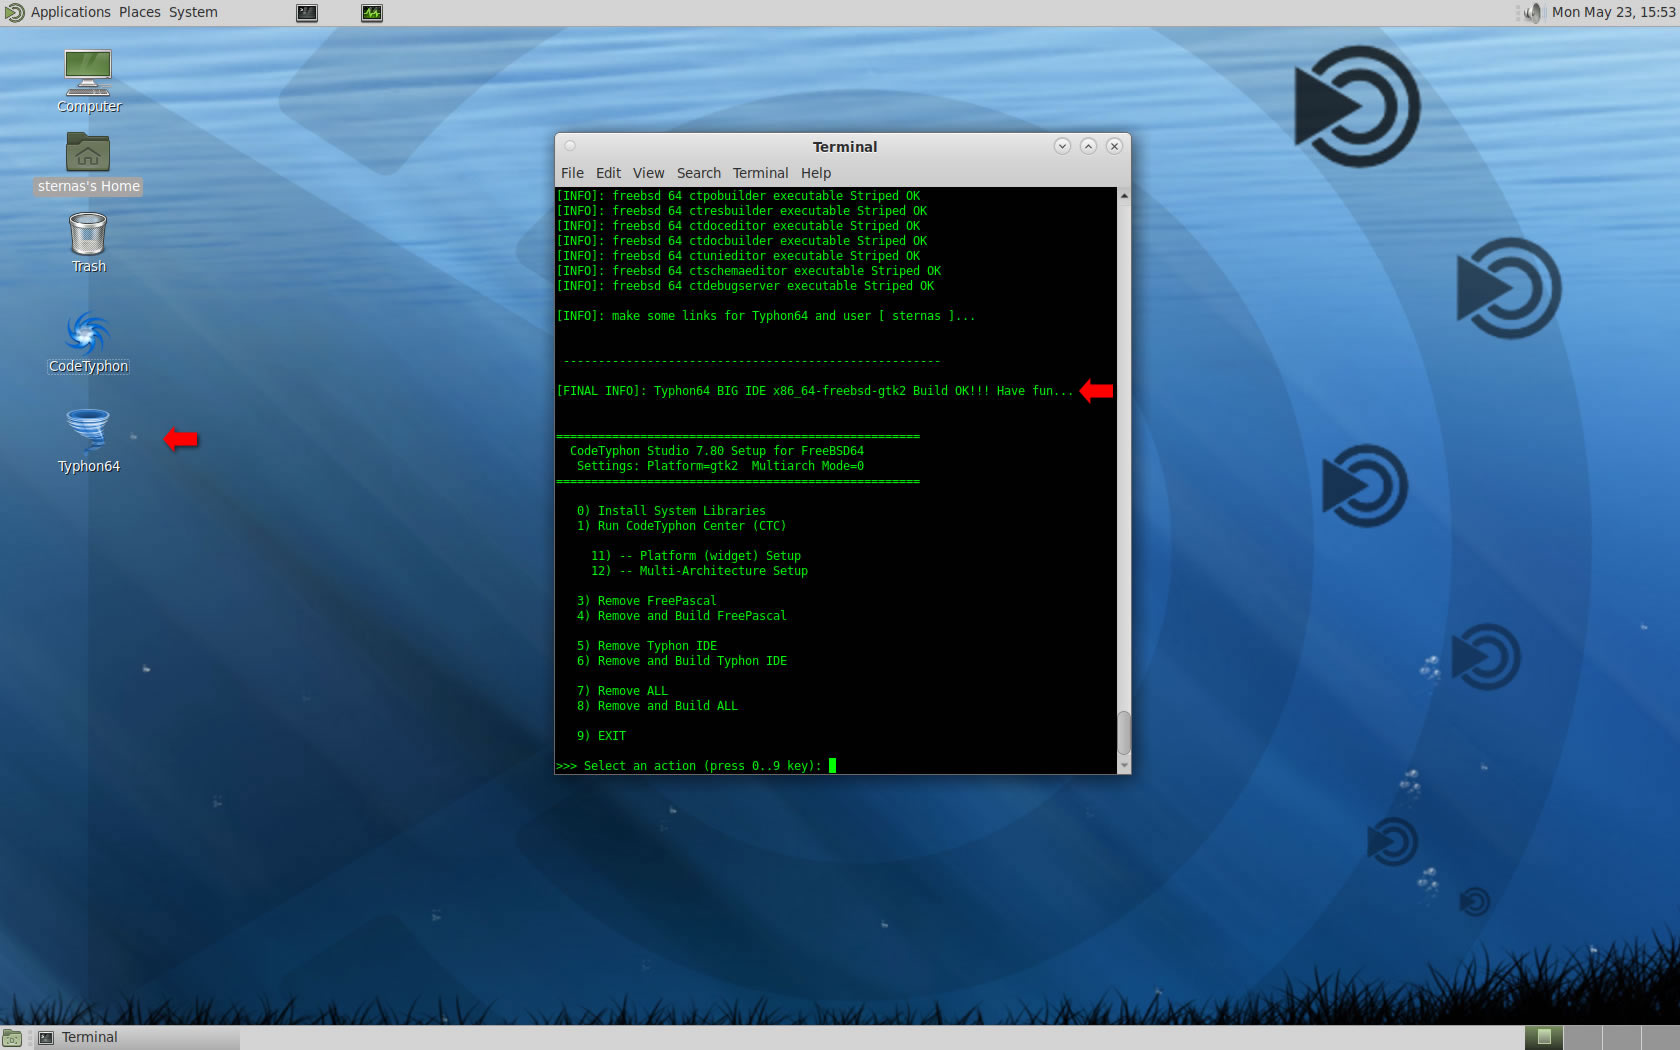The height and width of the screenshot is (1050, 1680).
Task: Minimize the Terminal window
Action: click(1062, 146)
